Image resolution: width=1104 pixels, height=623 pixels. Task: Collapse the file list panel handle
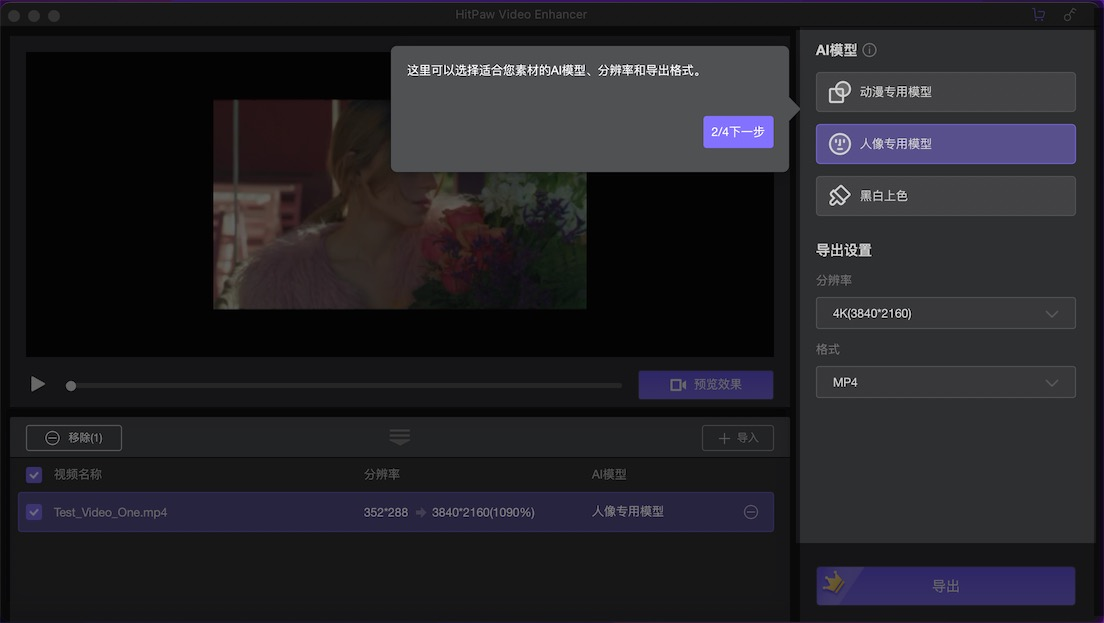point(399,437)
